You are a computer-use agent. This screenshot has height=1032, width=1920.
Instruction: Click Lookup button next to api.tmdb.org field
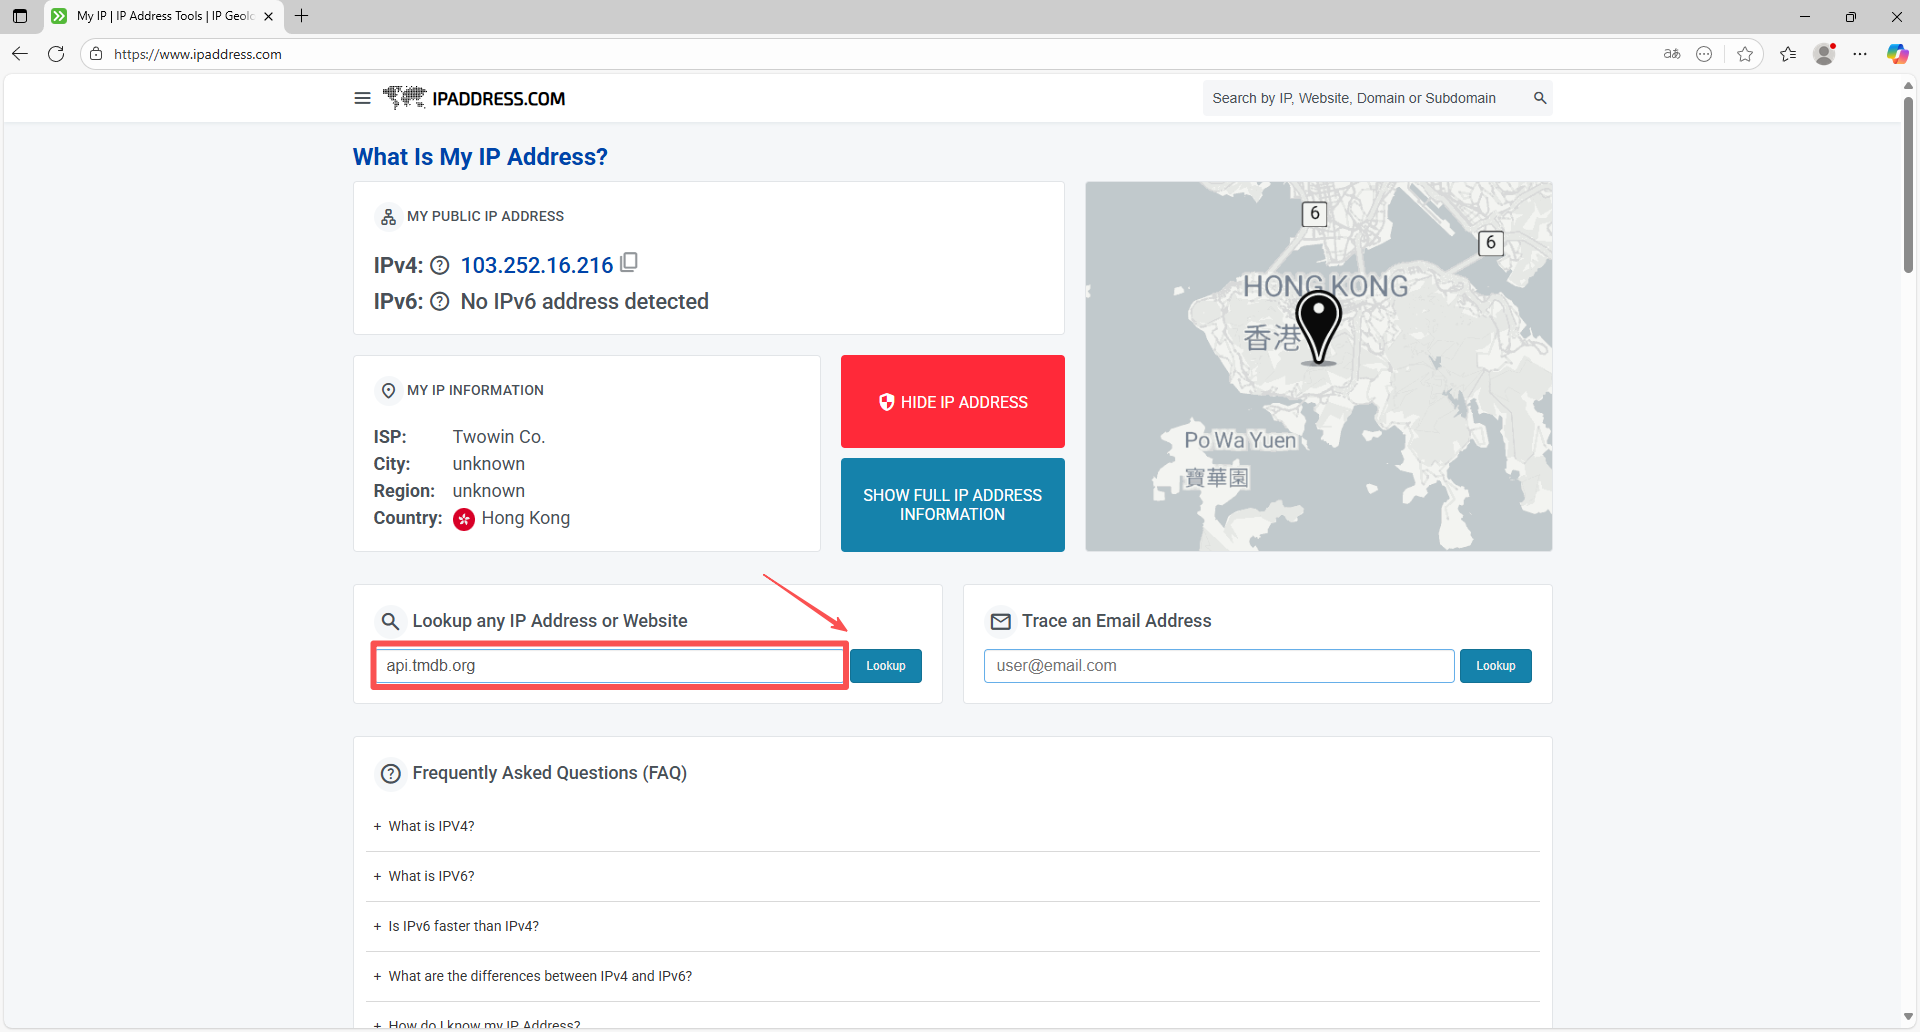[x=886, y=666]
